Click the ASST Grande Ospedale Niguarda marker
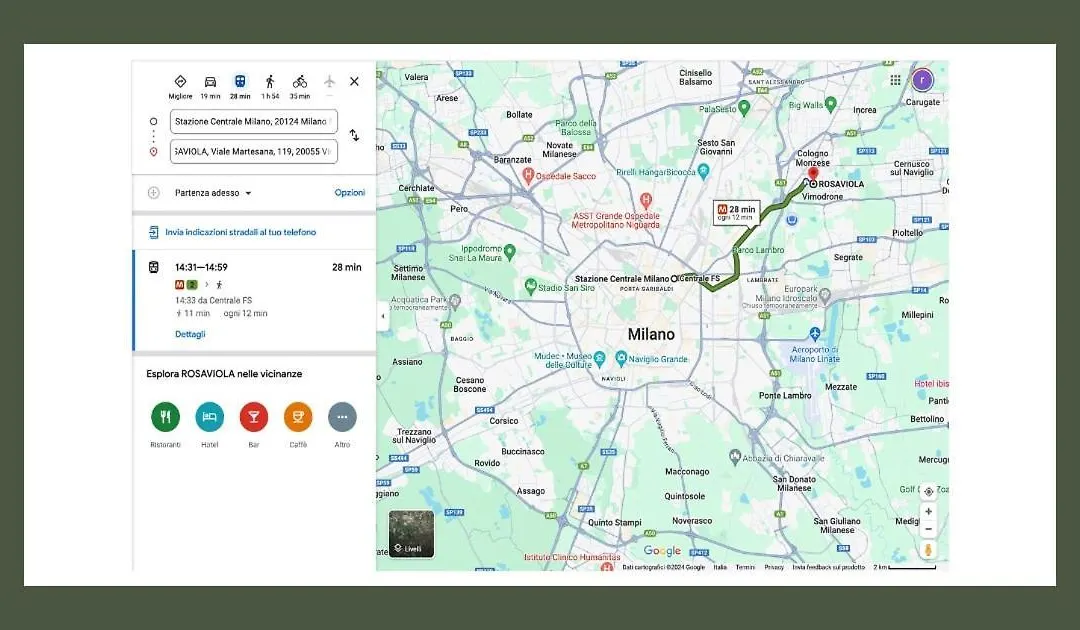1080x630 pixels. (x=645, y=200)
